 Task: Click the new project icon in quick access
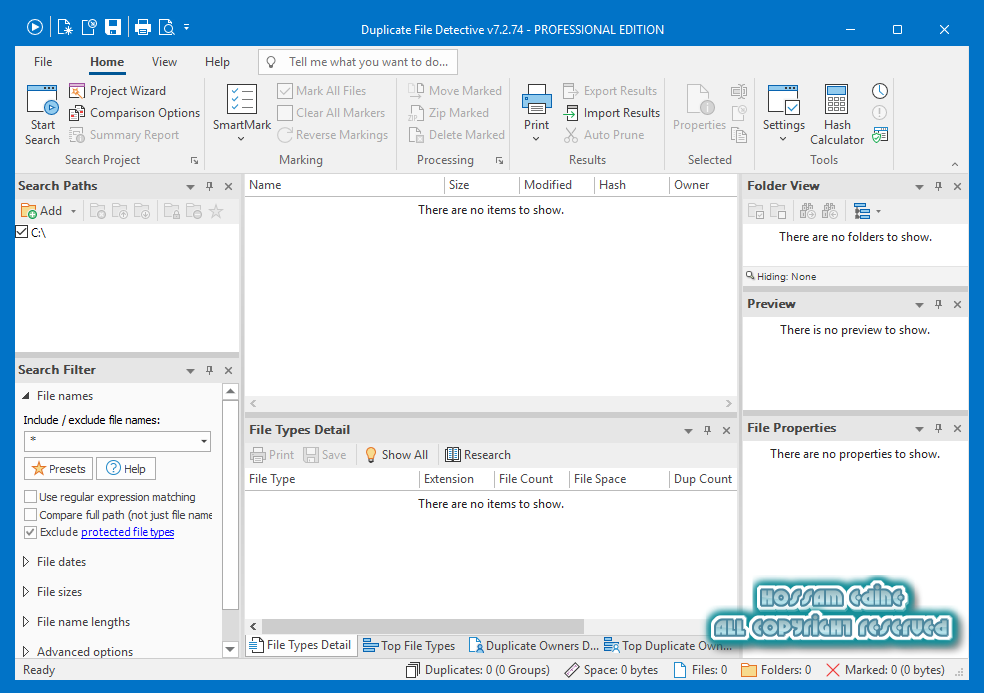click(x=65, y=27)
